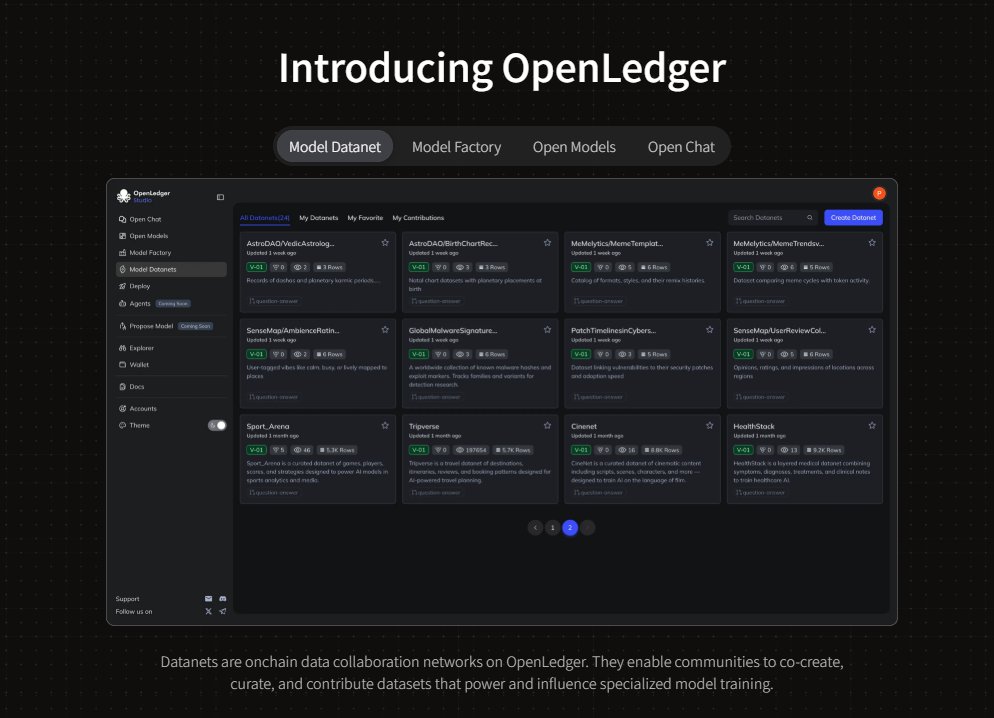
Task: Open the Telegram follow icon
Action: pos(223,612)
